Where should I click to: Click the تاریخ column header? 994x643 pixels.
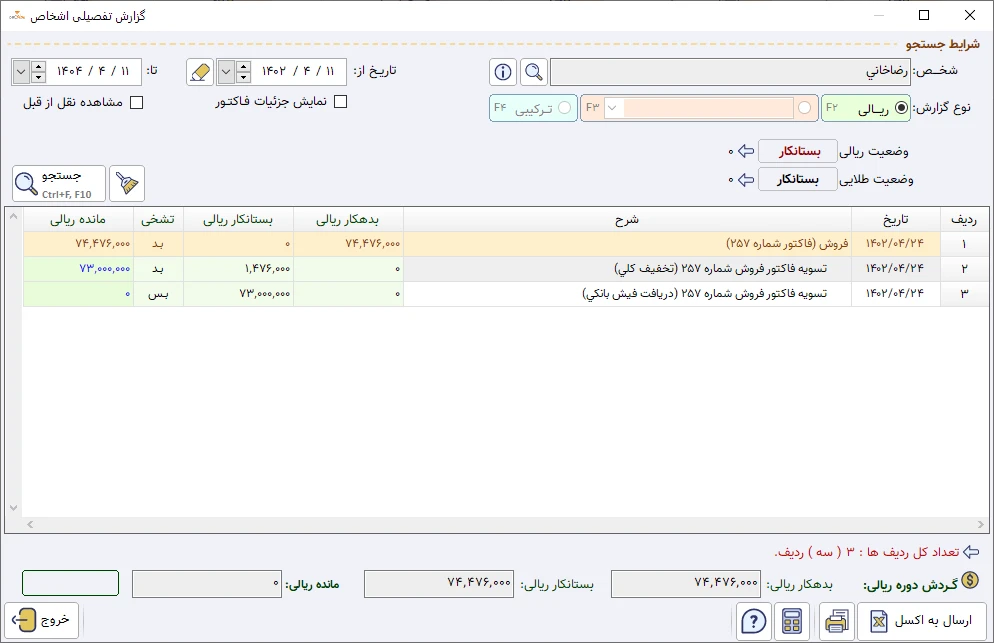[896, 219]
